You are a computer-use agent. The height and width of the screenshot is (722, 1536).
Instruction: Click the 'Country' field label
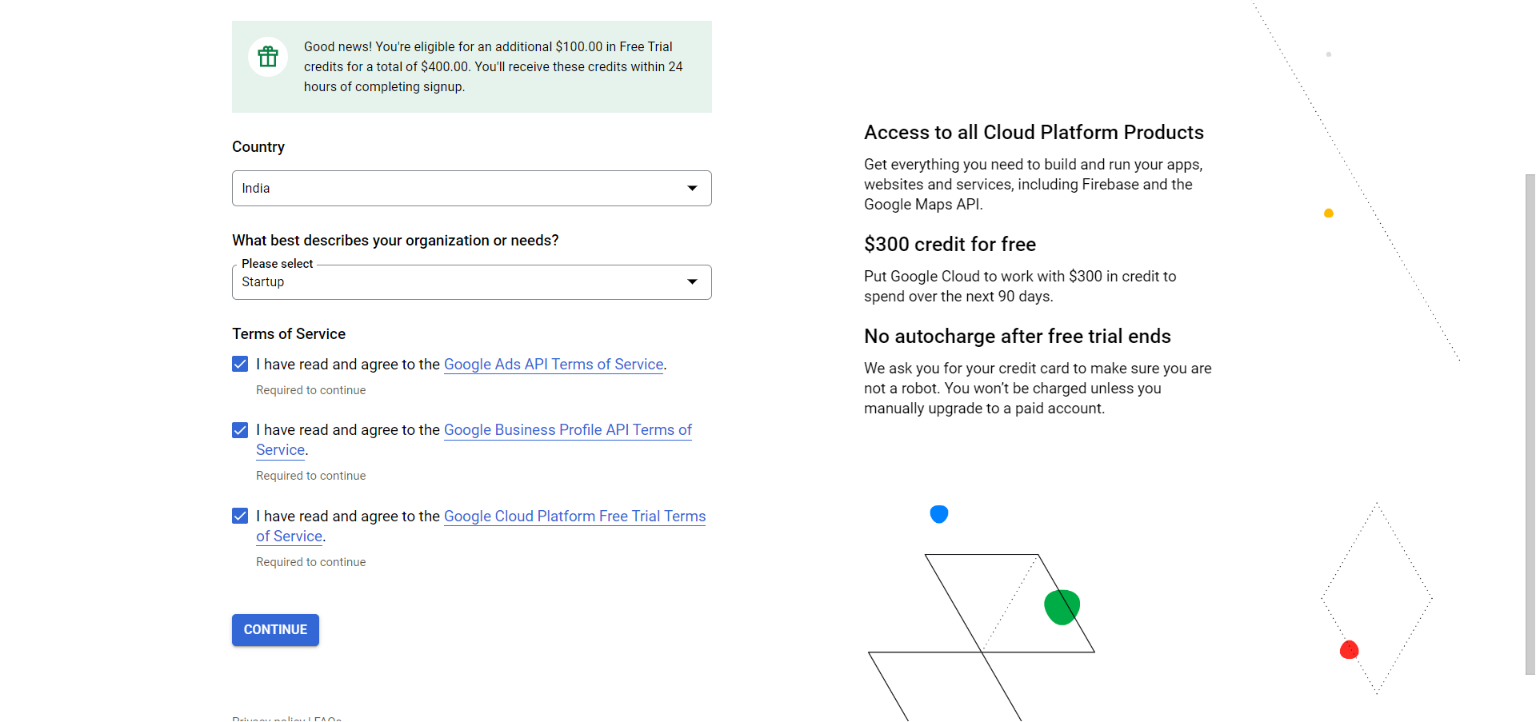[x=258, y=147]
